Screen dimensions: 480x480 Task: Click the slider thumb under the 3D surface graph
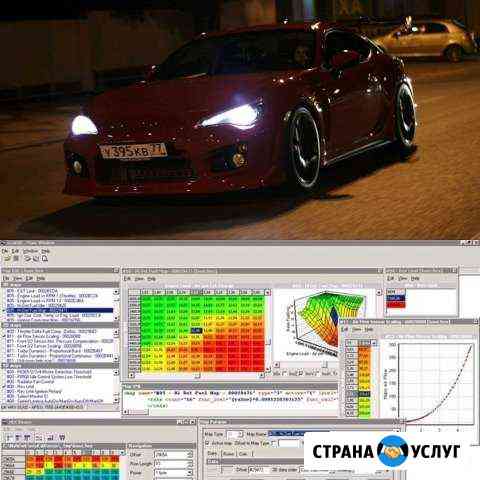coord(326,365)
